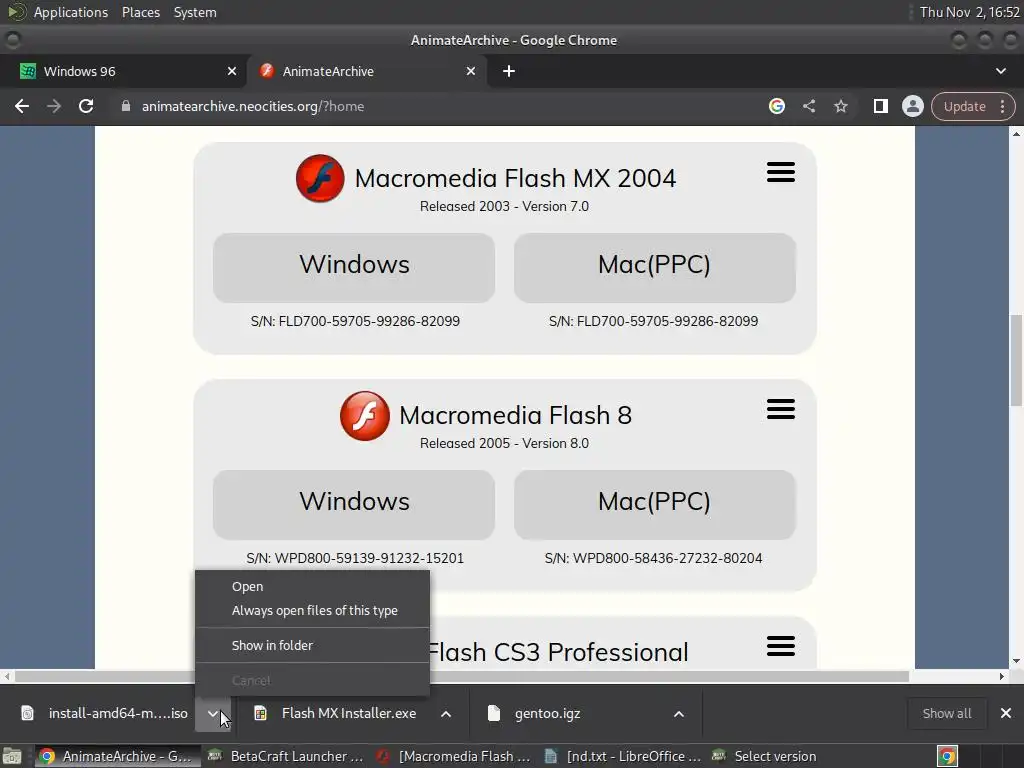Image resolution: width=1024 pixels, height=768 pixels.
Task: Click the gentoo.igz file icon
Action: 494,713
